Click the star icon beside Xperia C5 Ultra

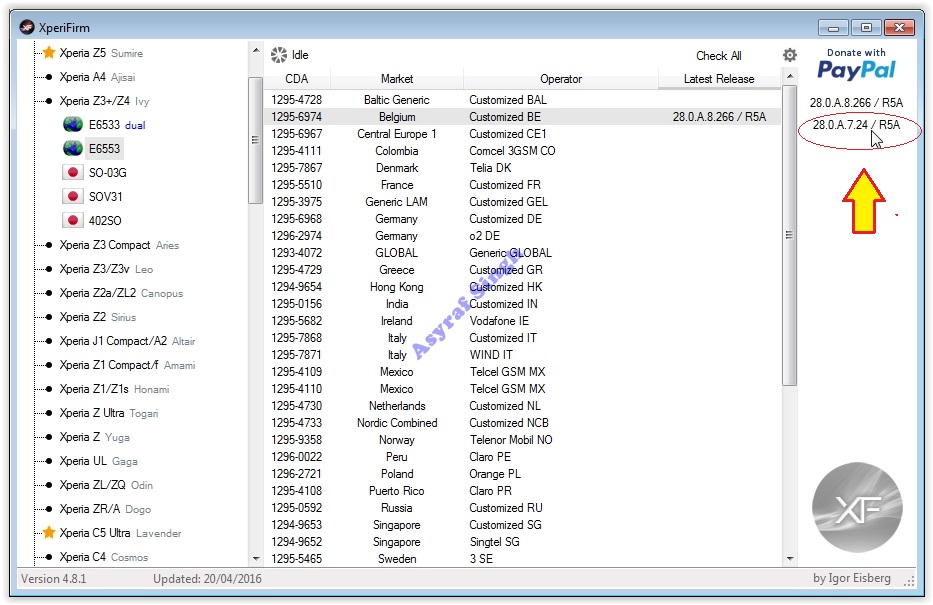tap(49, 532)
